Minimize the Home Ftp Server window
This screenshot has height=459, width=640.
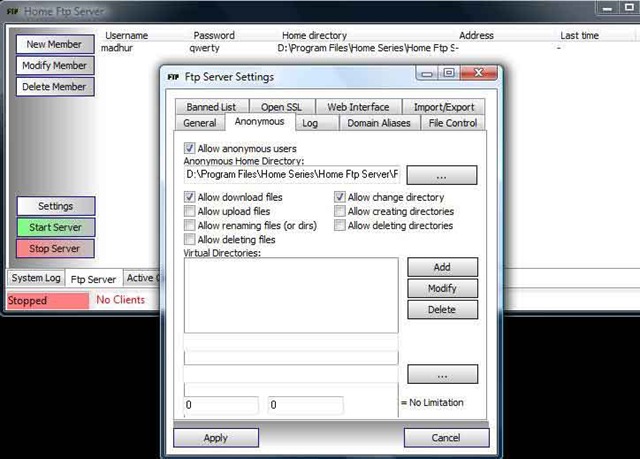point(608,8)
